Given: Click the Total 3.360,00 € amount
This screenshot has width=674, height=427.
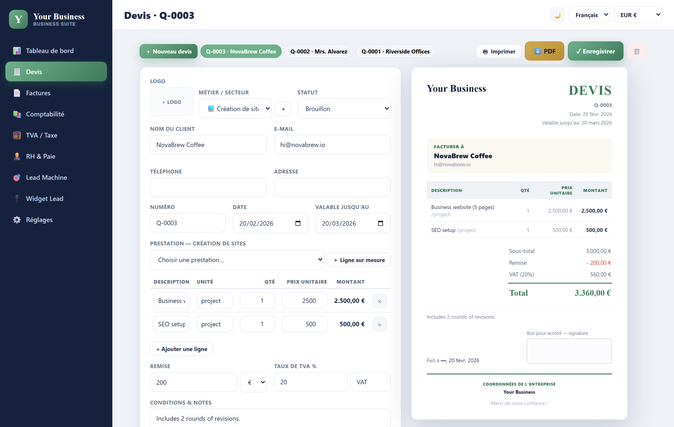Looking at the screenshot, I should 593,293.
